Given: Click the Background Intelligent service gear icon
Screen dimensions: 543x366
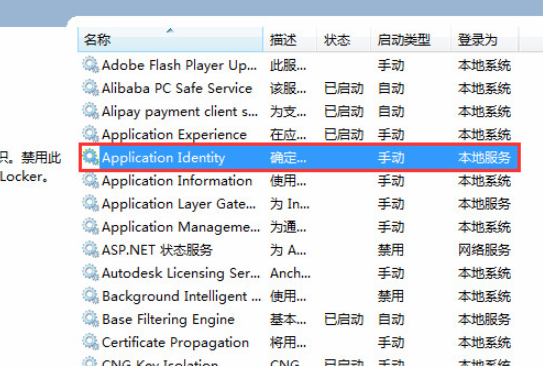Looking at the screenshot, I should [x=90, y=296].
